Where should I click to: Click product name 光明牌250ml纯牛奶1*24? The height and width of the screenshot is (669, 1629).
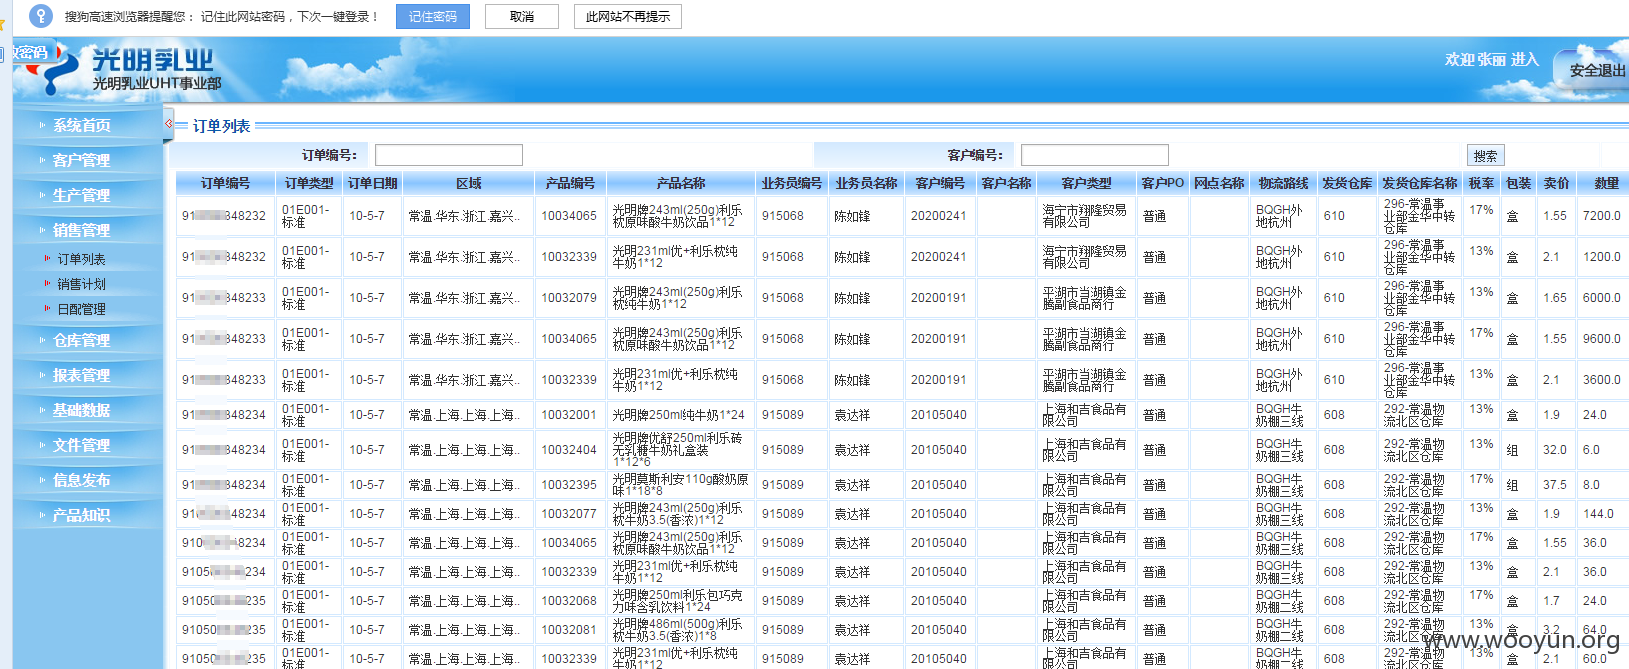(679, 415)
